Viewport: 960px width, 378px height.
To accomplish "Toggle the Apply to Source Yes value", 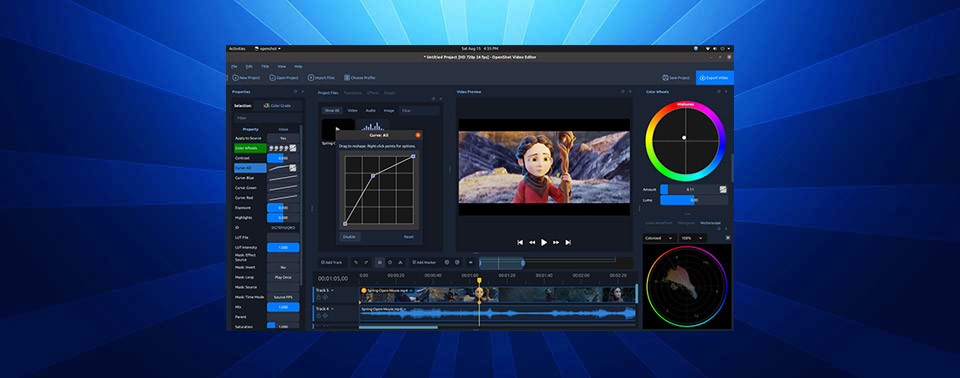I will click(x=283, y=138).
